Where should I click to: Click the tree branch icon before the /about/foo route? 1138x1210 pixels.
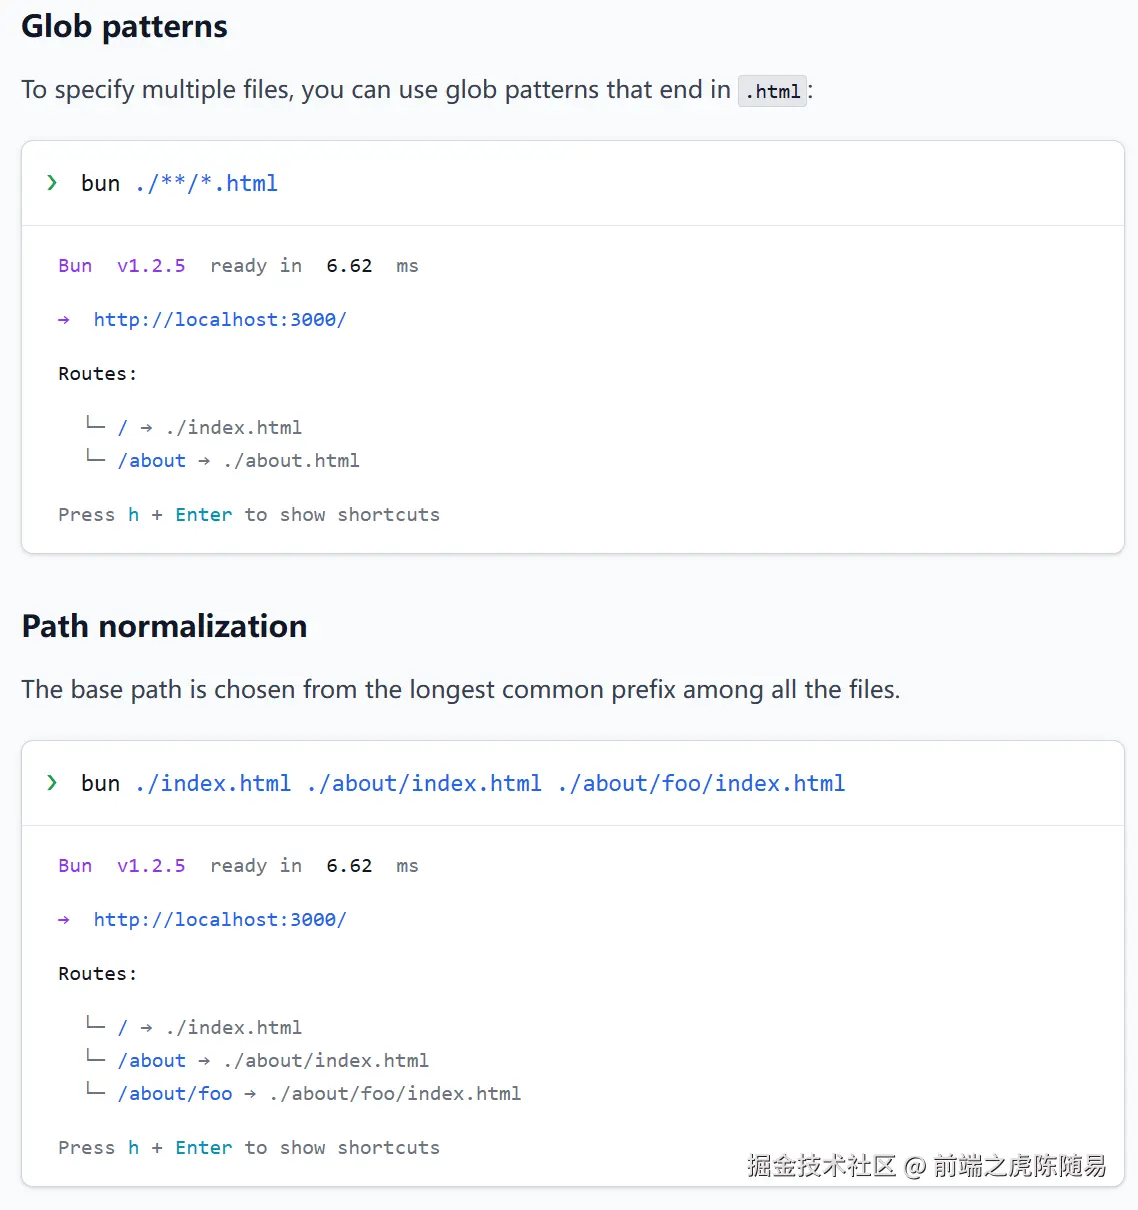(96, 1090)
